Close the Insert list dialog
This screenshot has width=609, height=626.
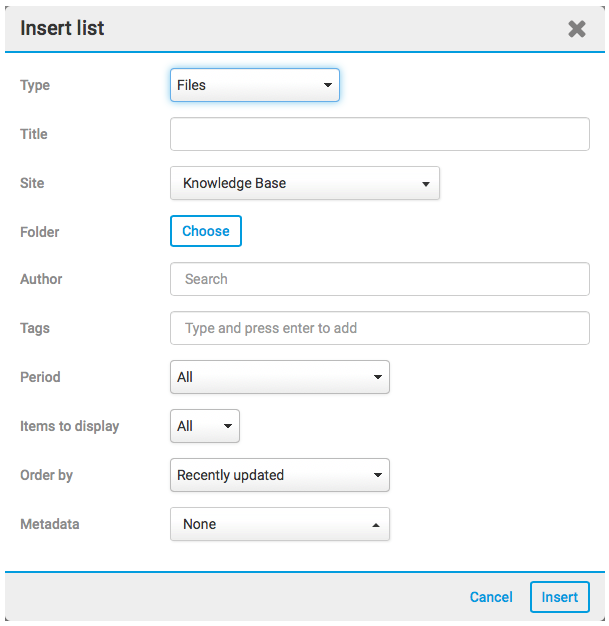click(x=577, y=29)
